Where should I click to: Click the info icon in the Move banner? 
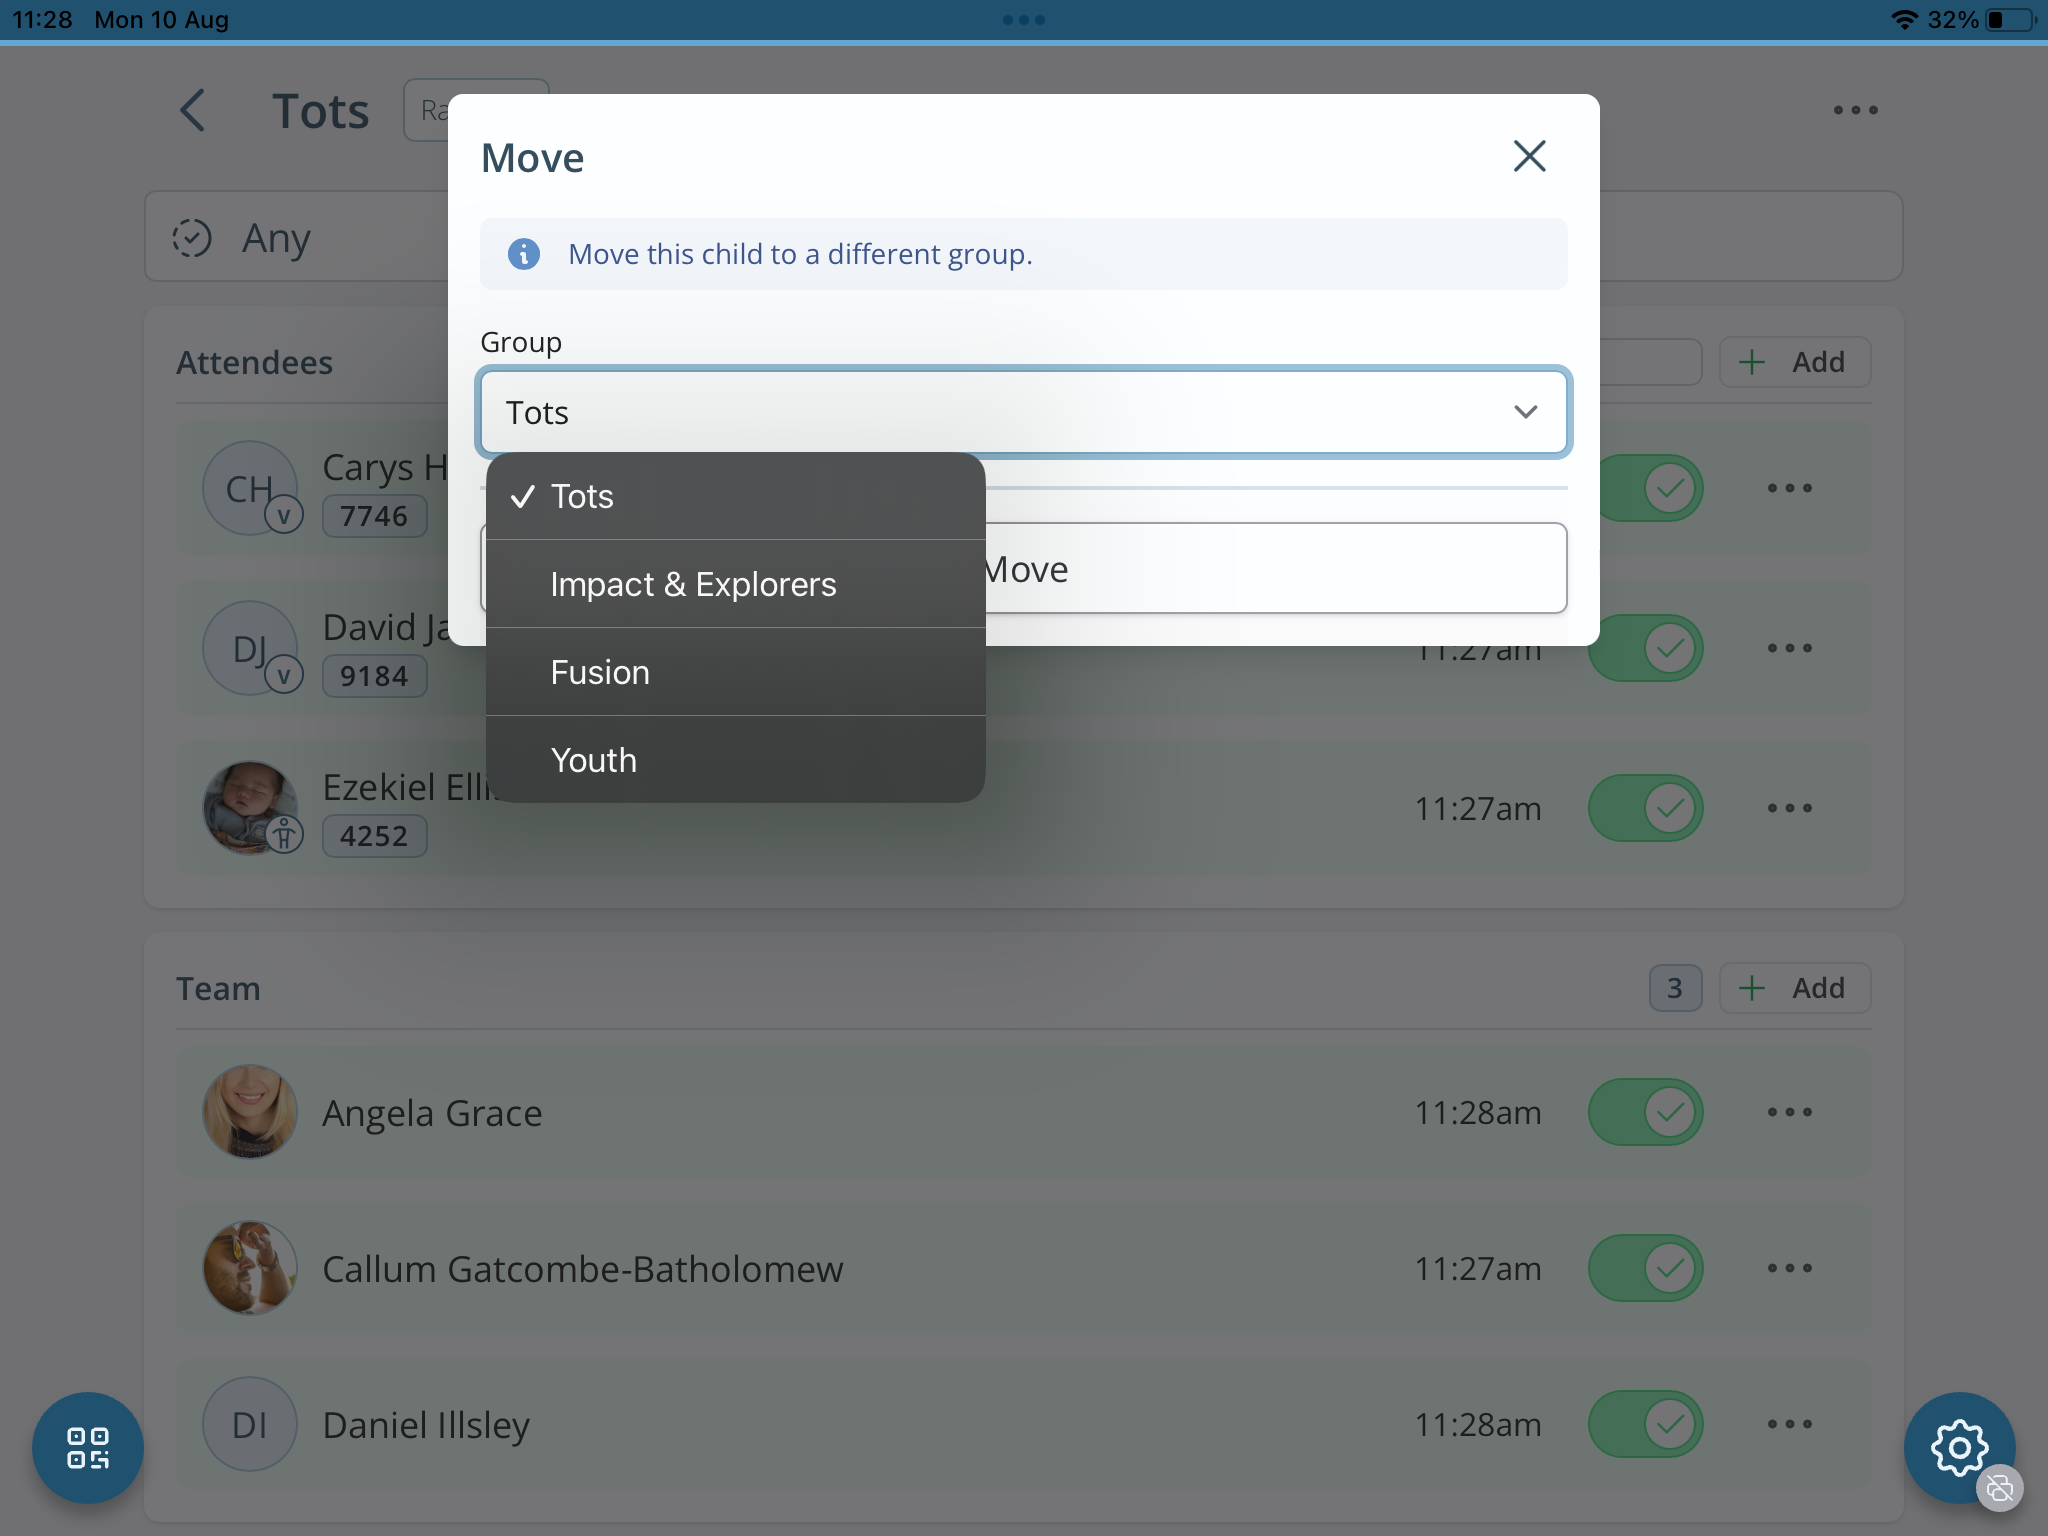point(524,254)
